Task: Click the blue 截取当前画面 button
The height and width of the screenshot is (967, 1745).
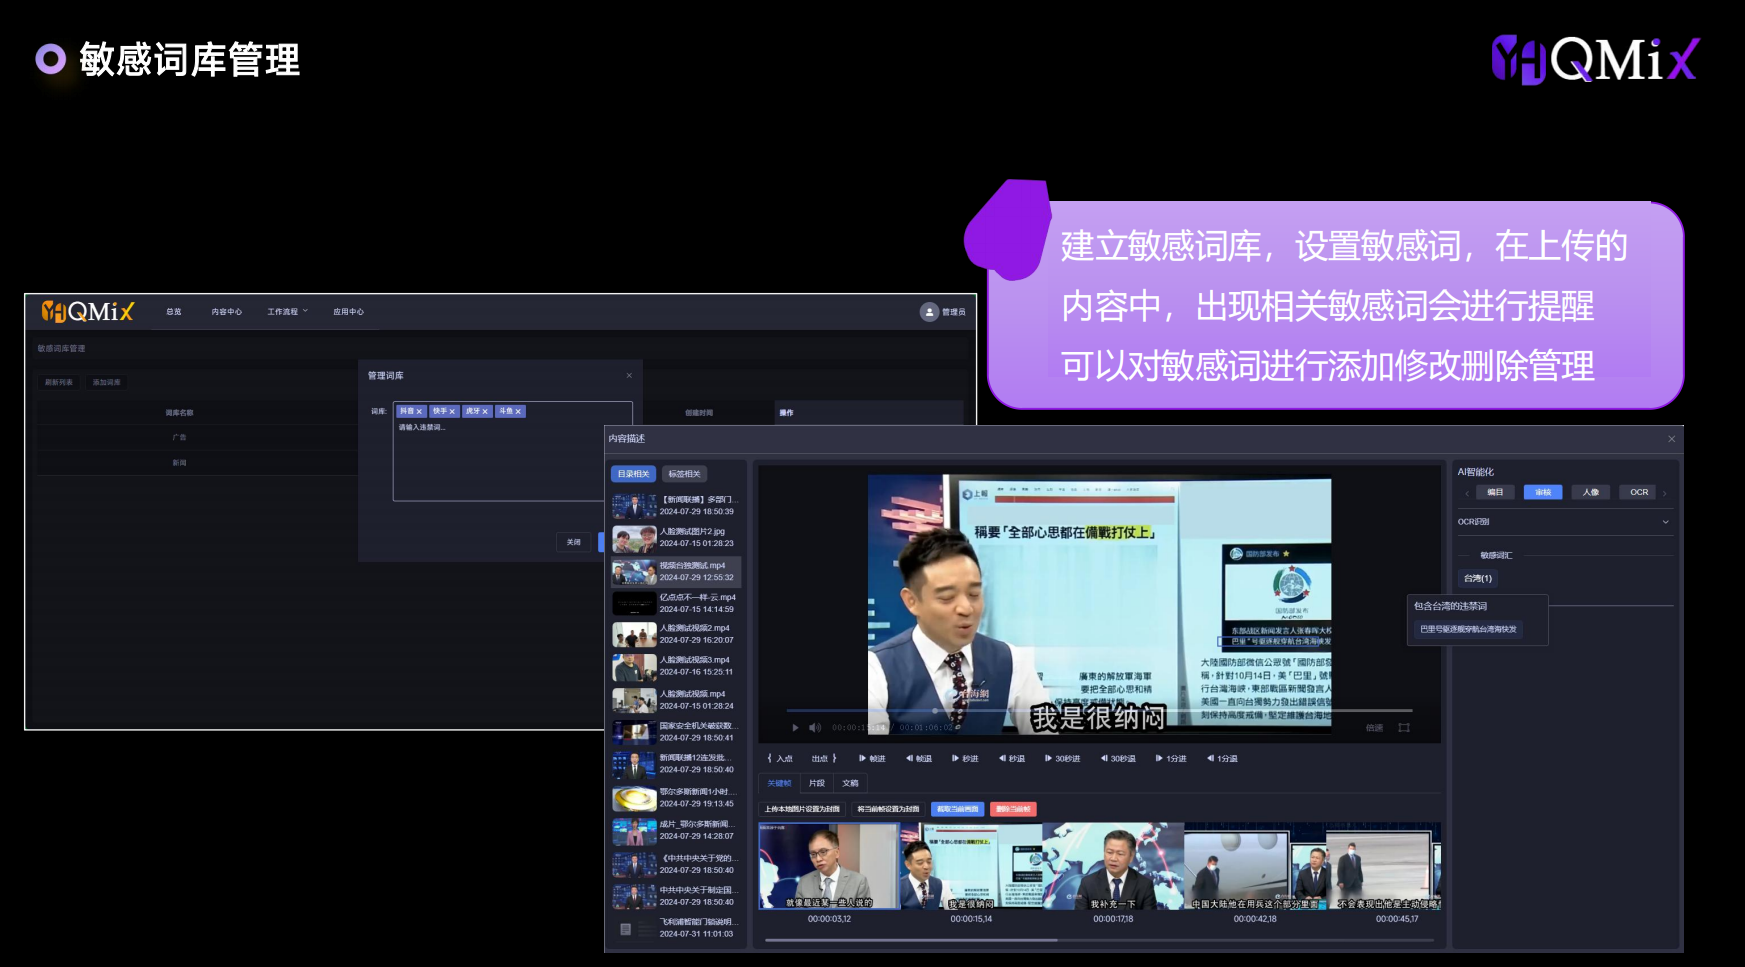Action: (x=958, y=809)
